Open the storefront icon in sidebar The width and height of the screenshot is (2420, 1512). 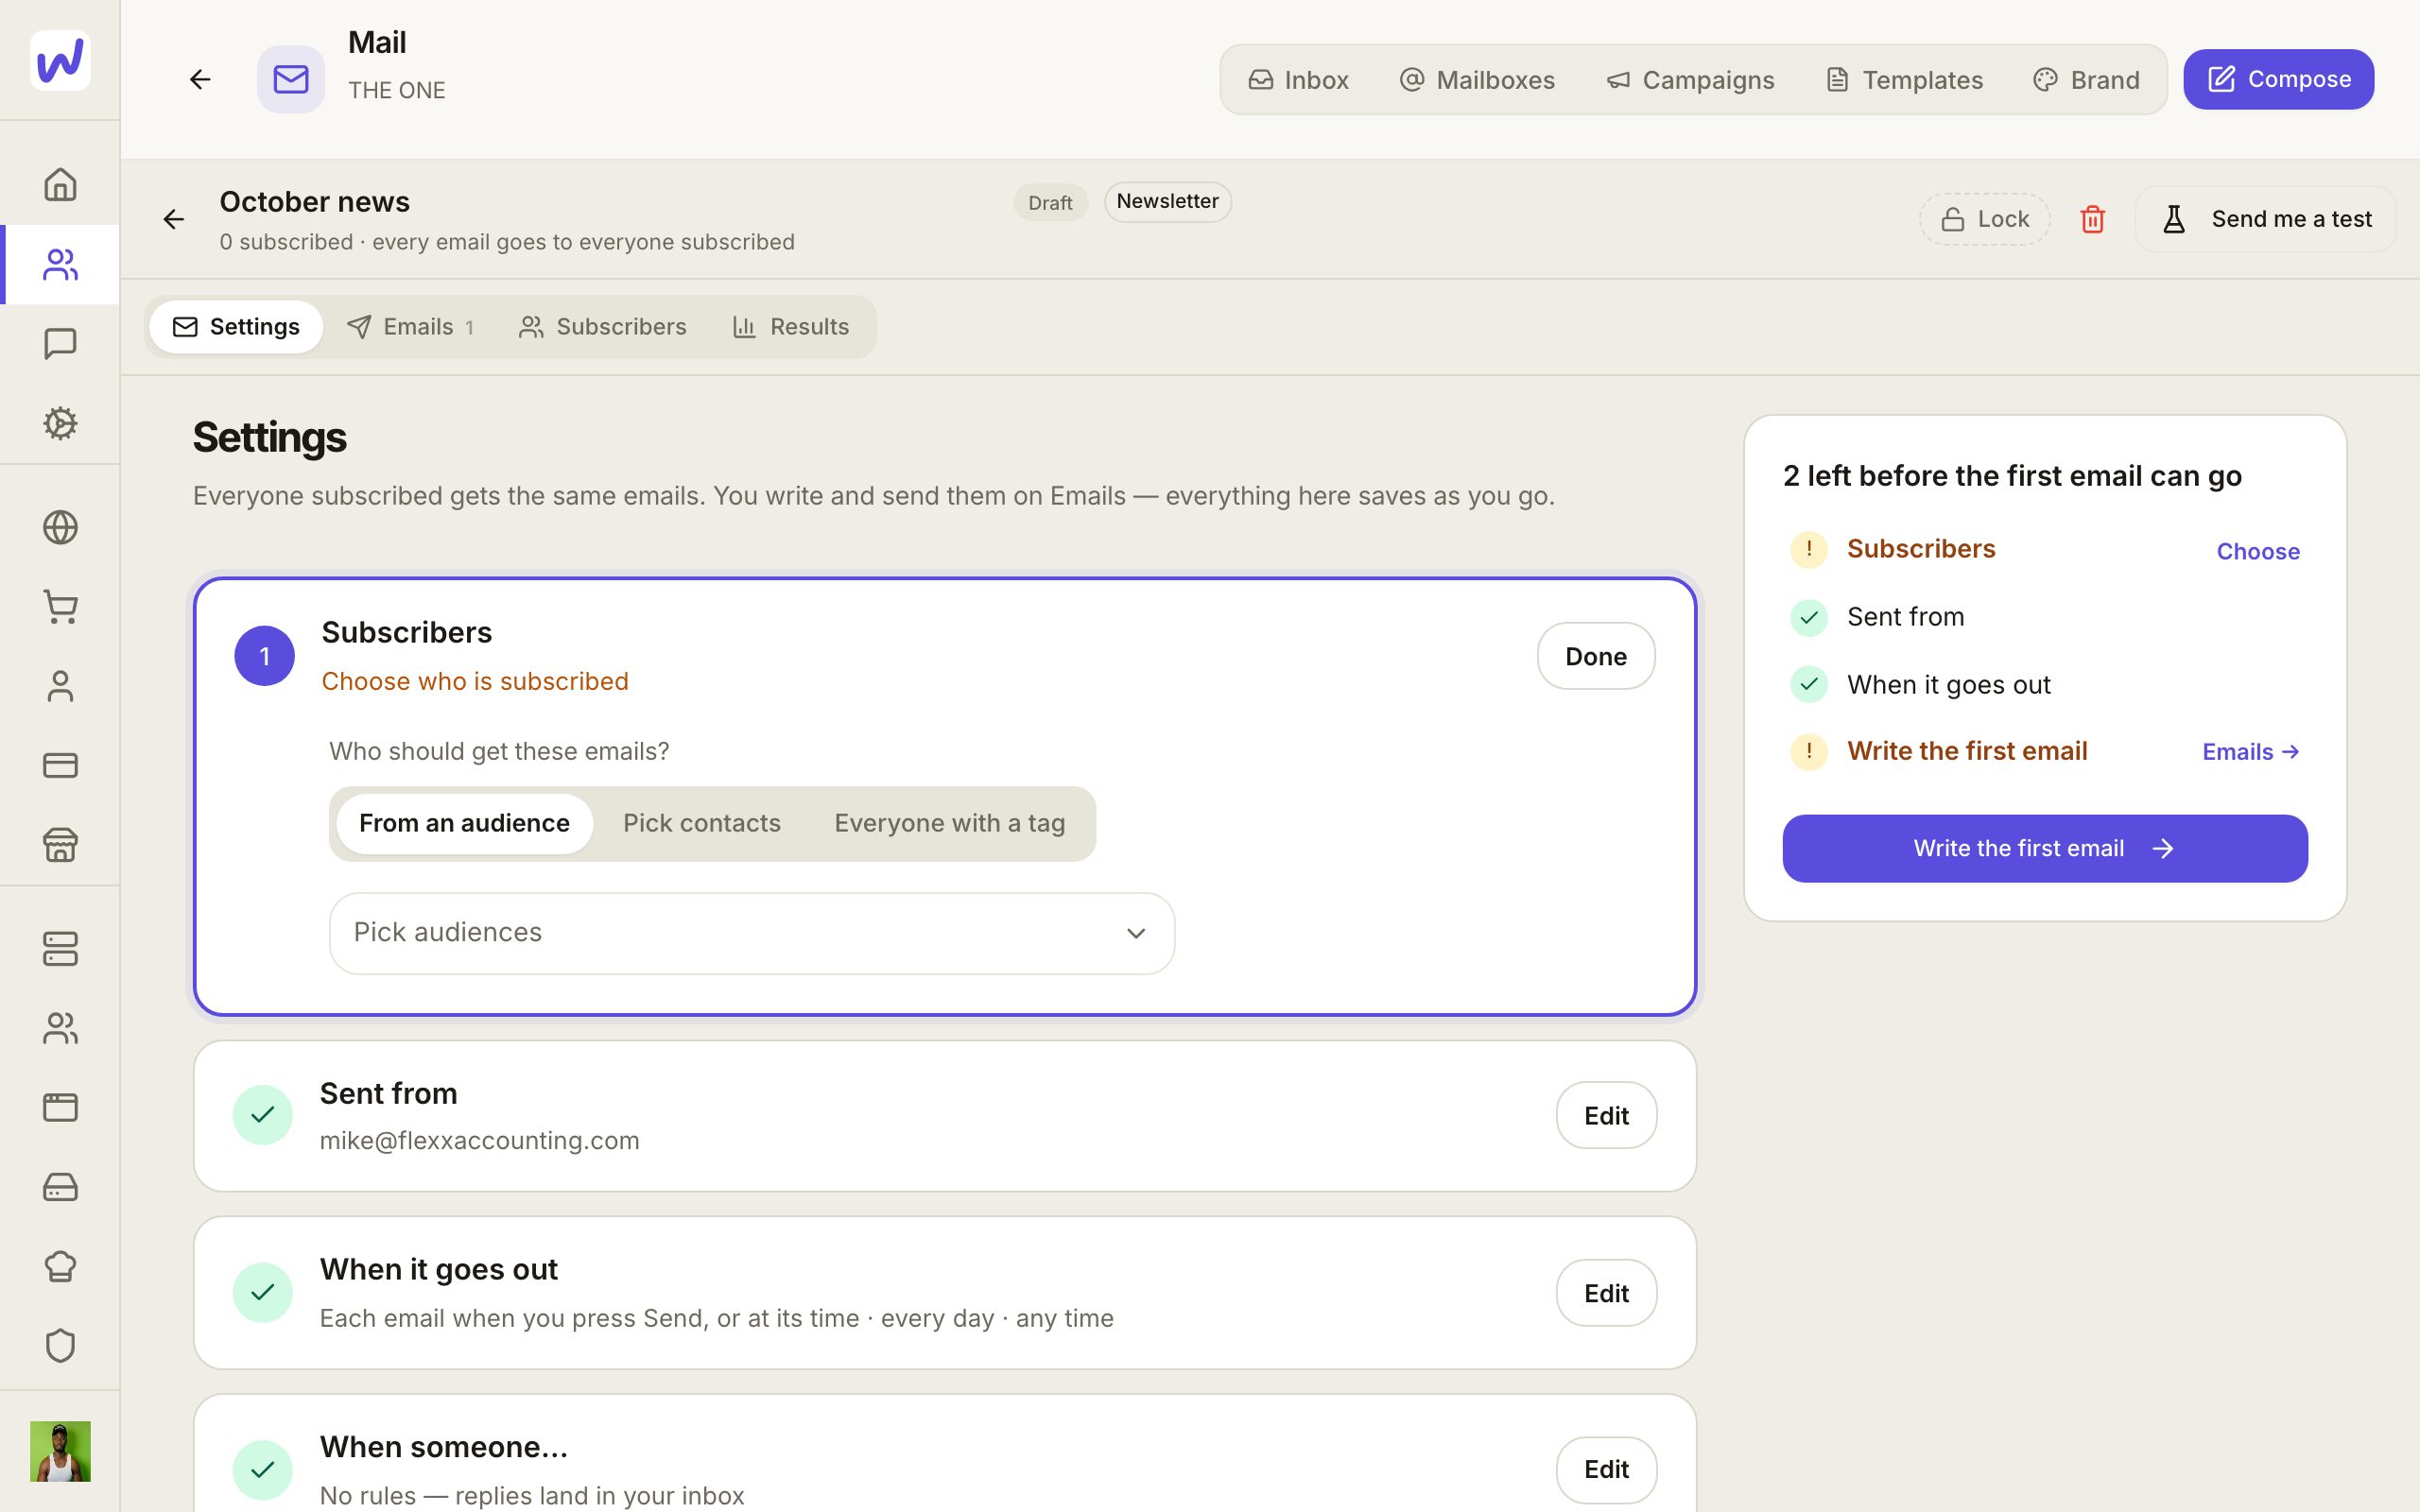60,845
